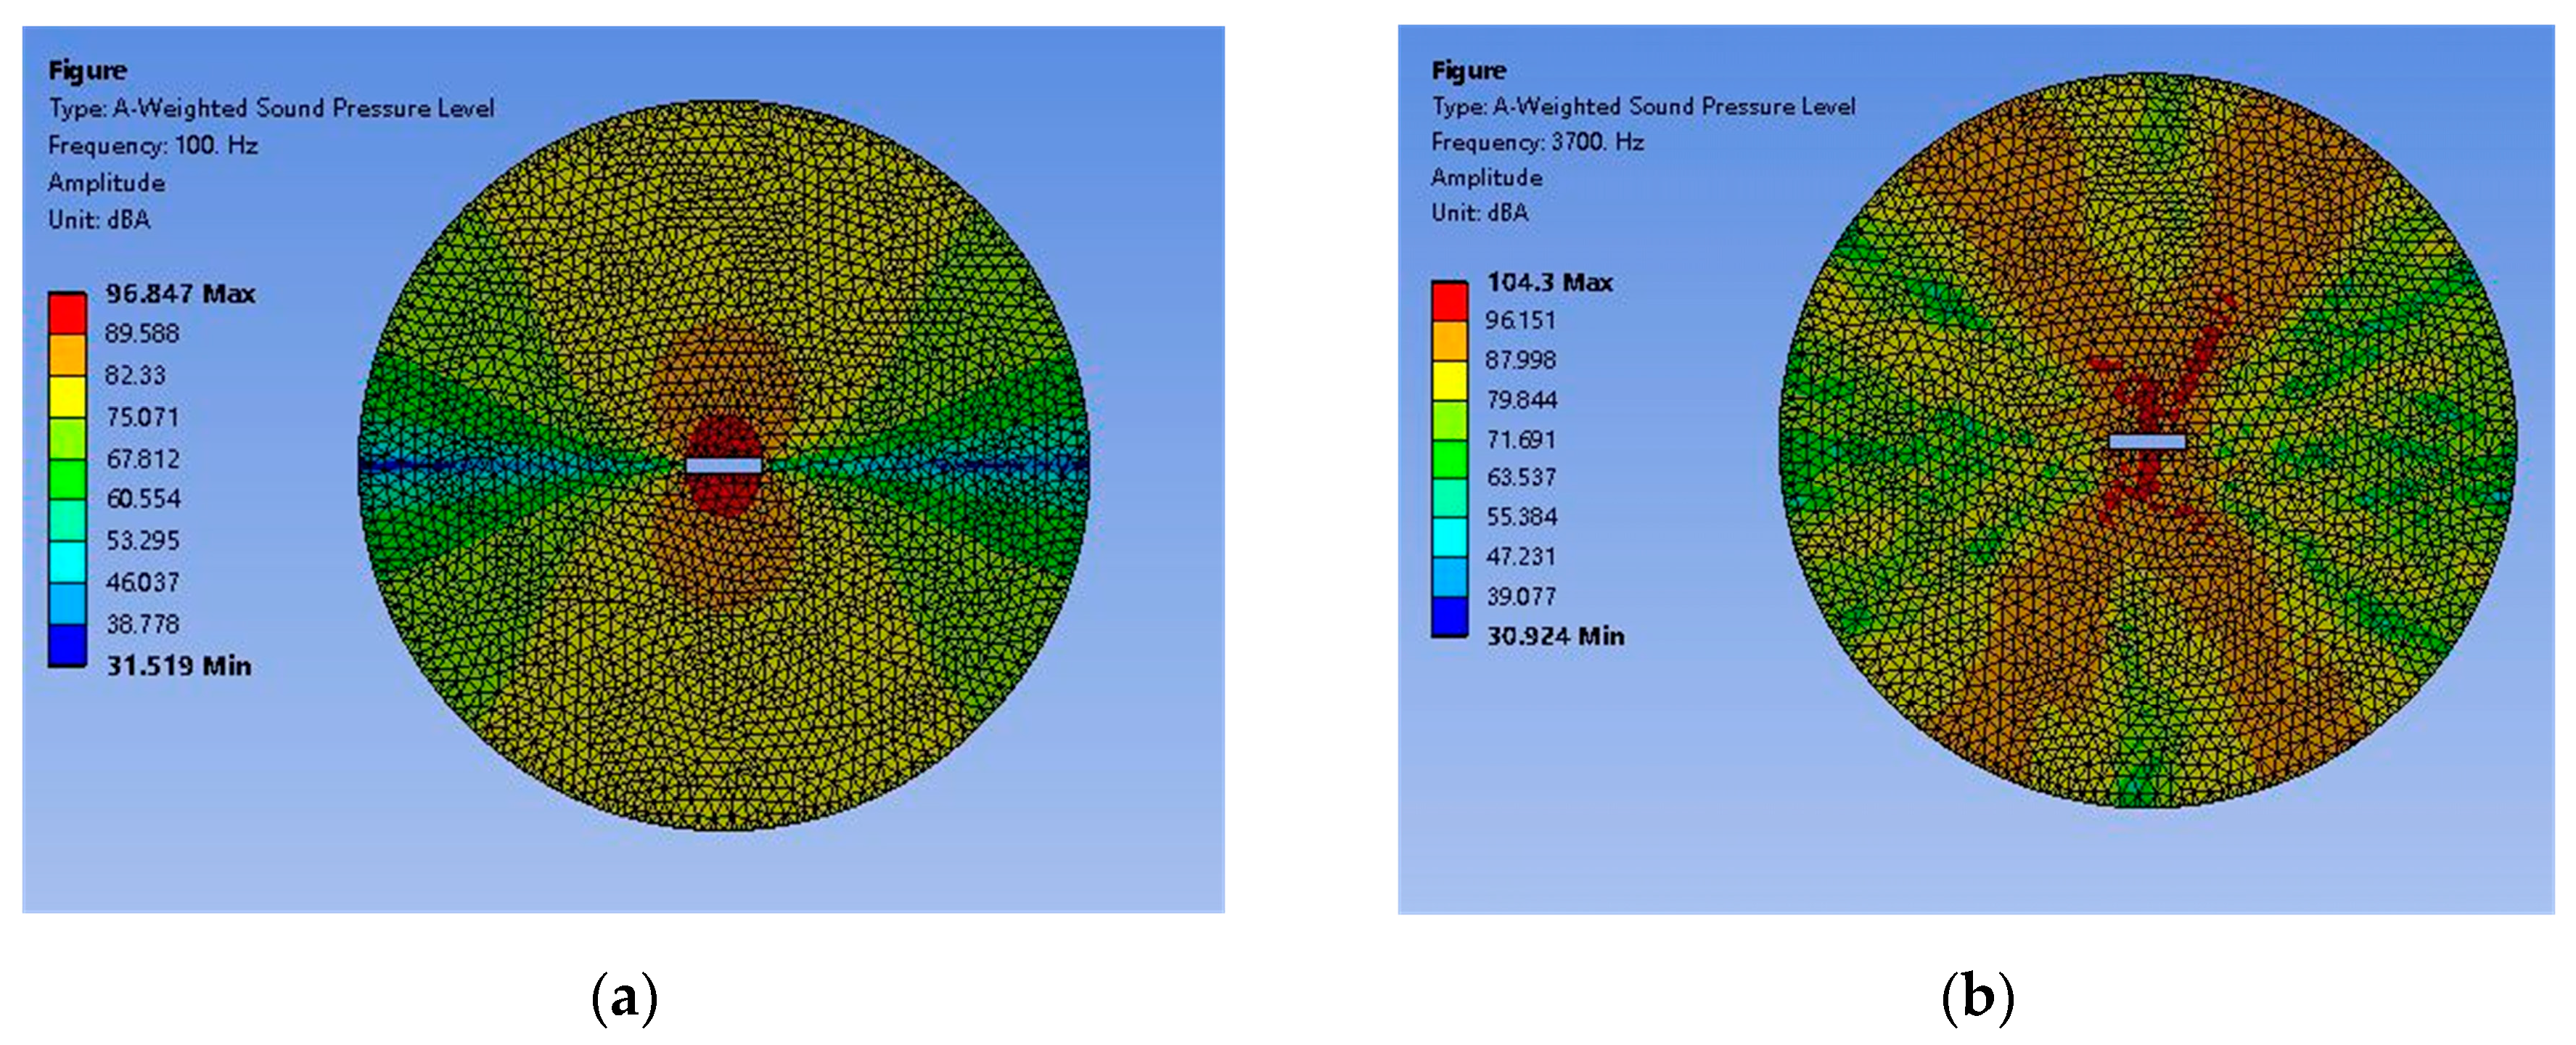This screenshot has height=1045, width=2576.
Task: Click the 104.3 Max label
Action: [x=1549, y=282]
